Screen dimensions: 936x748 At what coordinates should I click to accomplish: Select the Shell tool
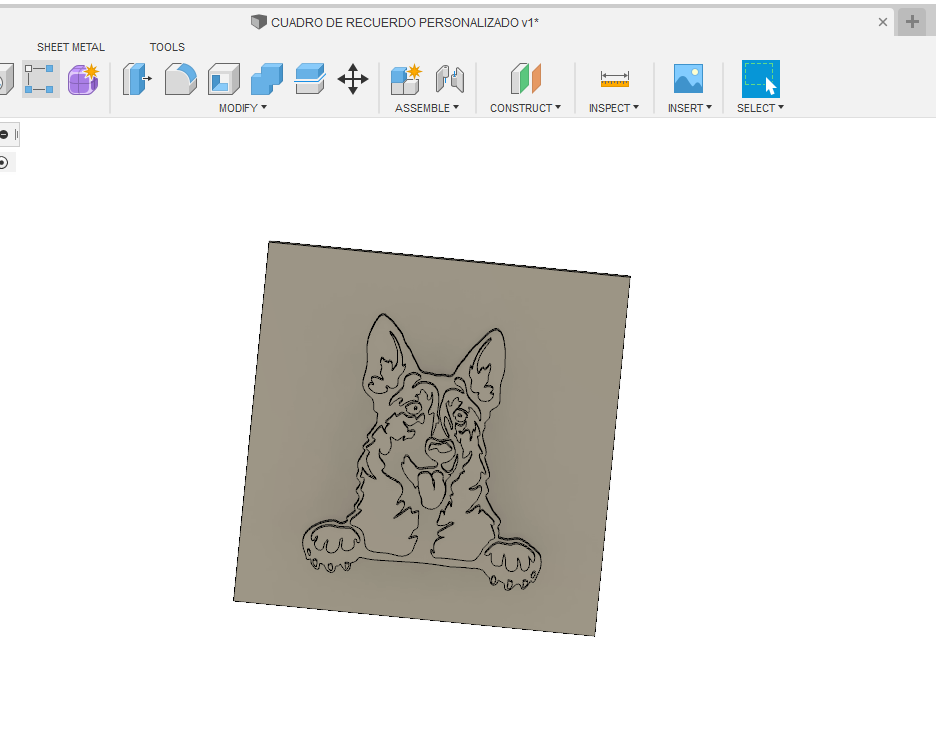pyautogui.click(x=224, y=79)
